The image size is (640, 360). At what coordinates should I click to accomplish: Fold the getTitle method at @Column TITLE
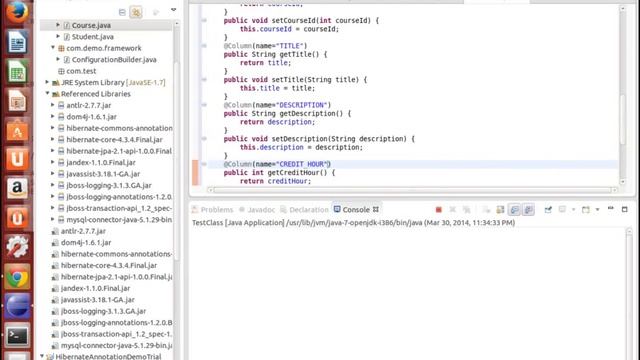[204, 46]
